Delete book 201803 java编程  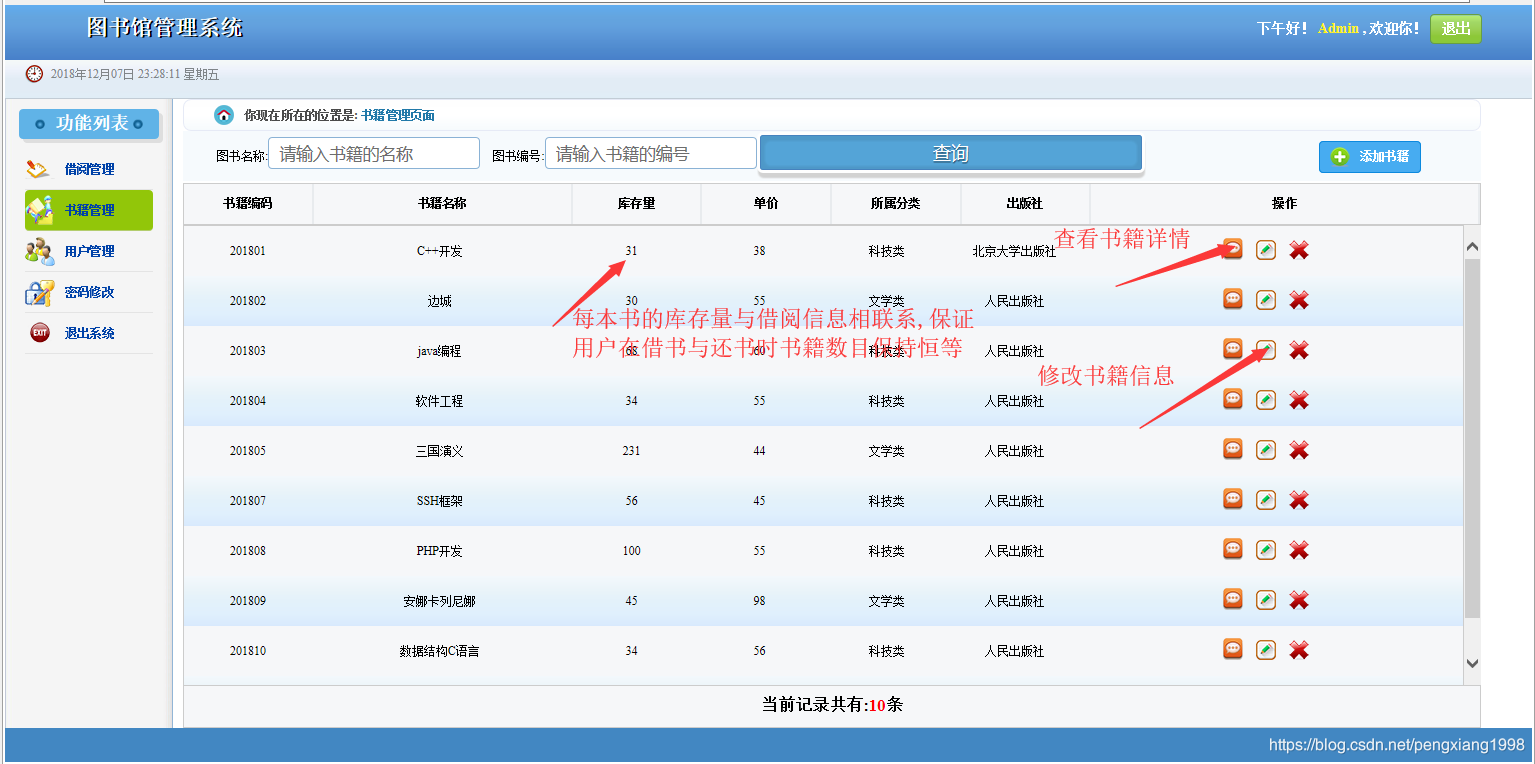point(1299,350)
